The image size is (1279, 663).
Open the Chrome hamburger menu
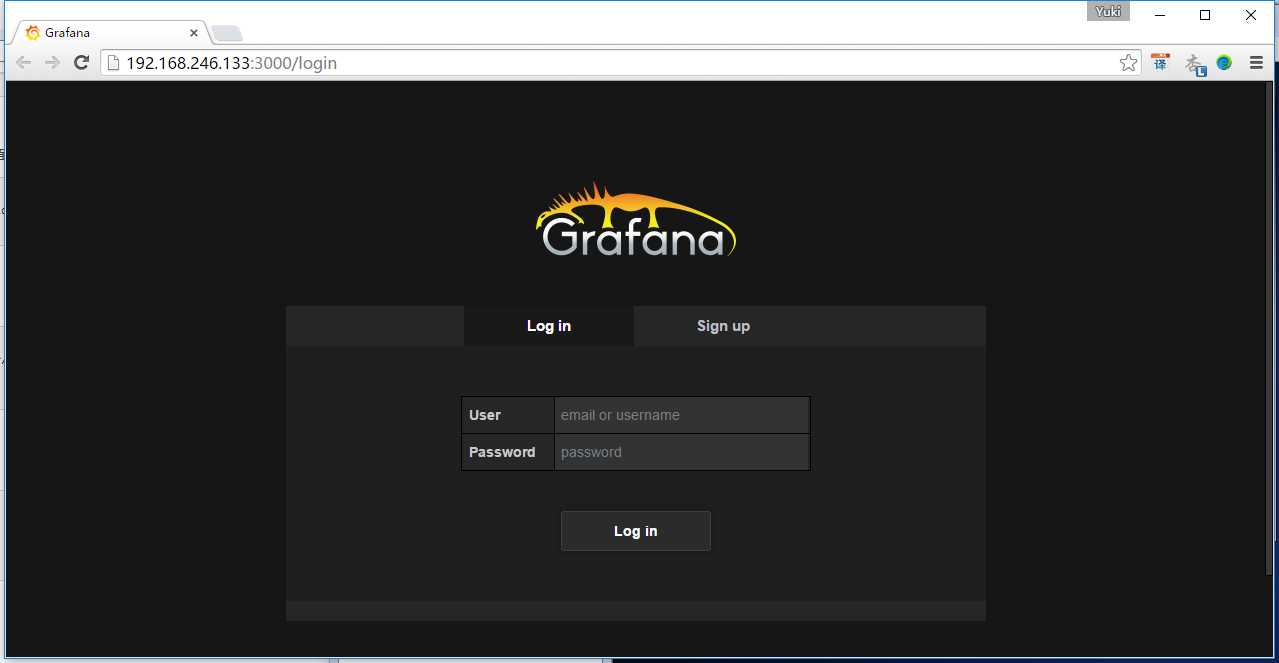[x=1256, y=63]
